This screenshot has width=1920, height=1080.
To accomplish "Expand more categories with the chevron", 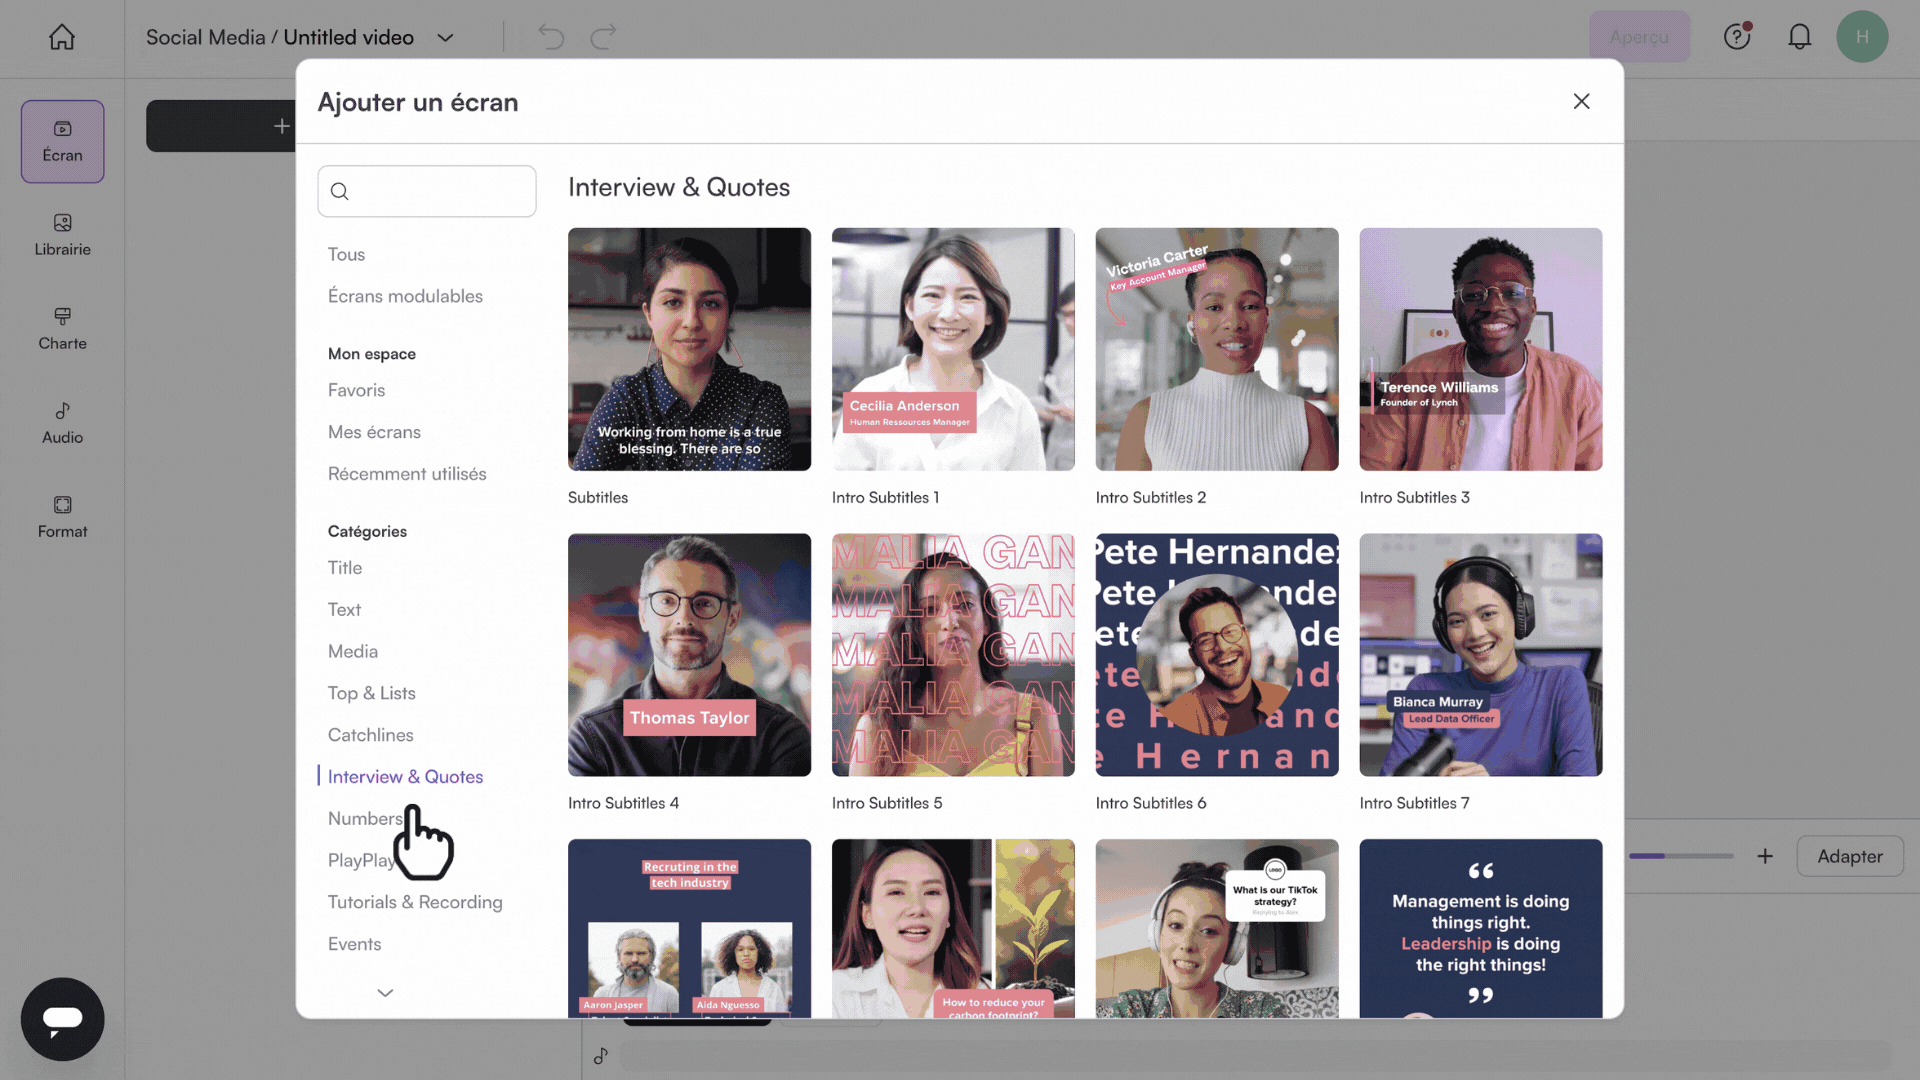I will (x=385, y=993).
